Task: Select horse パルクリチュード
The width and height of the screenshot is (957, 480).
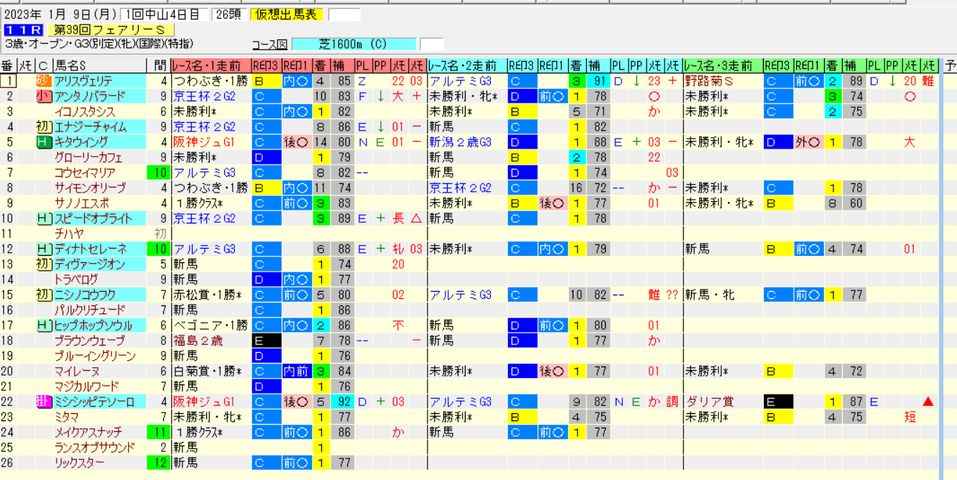Action: (99, 310)
